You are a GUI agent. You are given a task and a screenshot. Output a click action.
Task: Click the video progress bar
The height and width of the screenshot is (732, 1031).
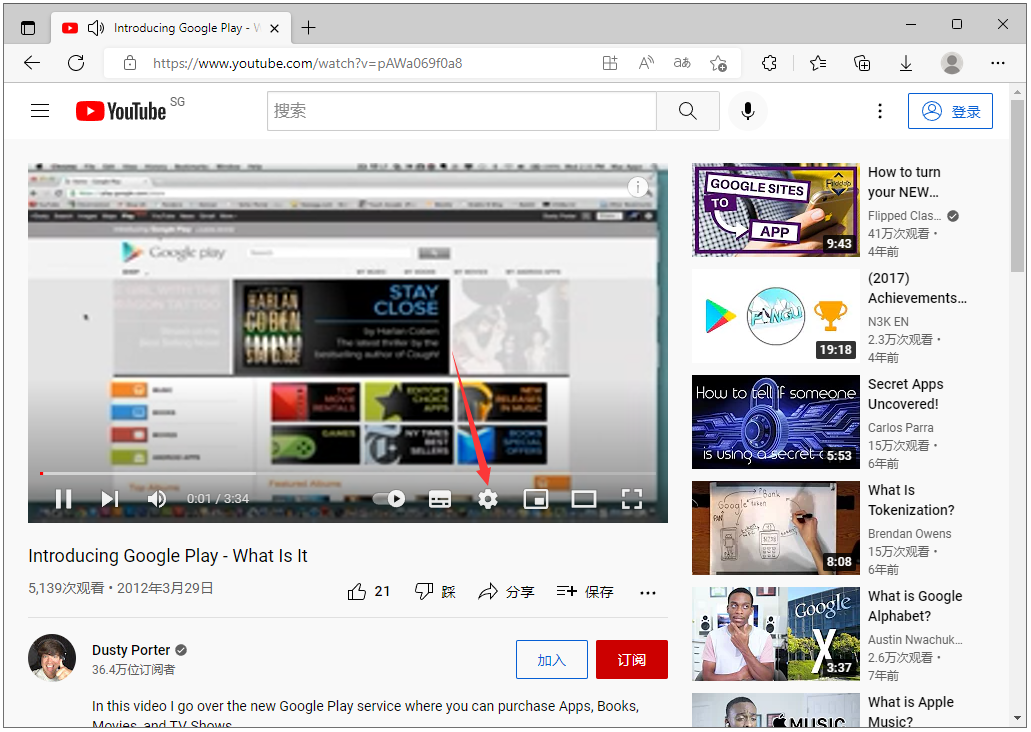coord(348,473)
